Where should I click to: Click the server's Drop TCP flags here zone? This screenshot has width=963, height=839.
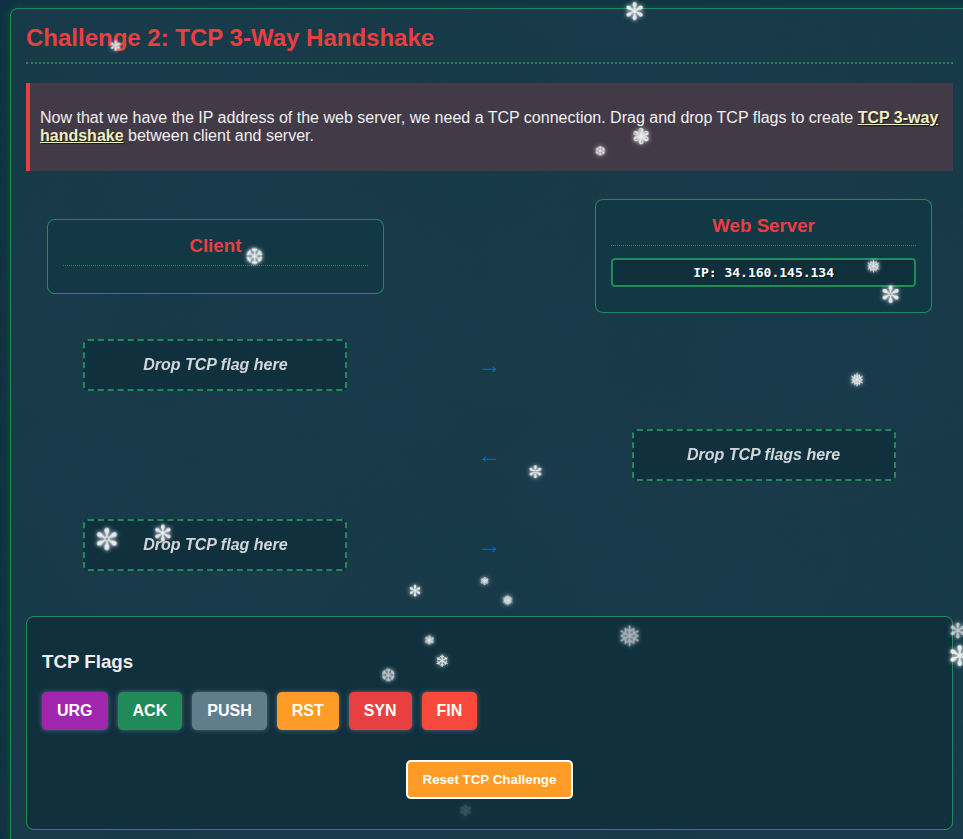763,455
